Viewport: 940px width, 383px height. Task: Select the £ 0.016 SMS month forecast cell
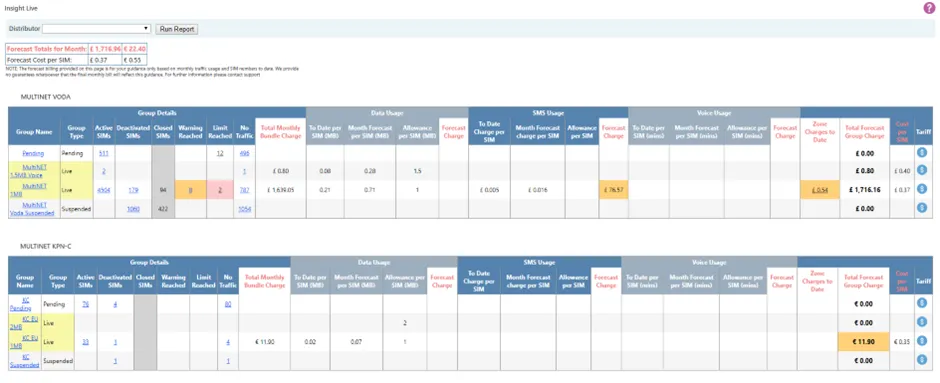(537, 190)
